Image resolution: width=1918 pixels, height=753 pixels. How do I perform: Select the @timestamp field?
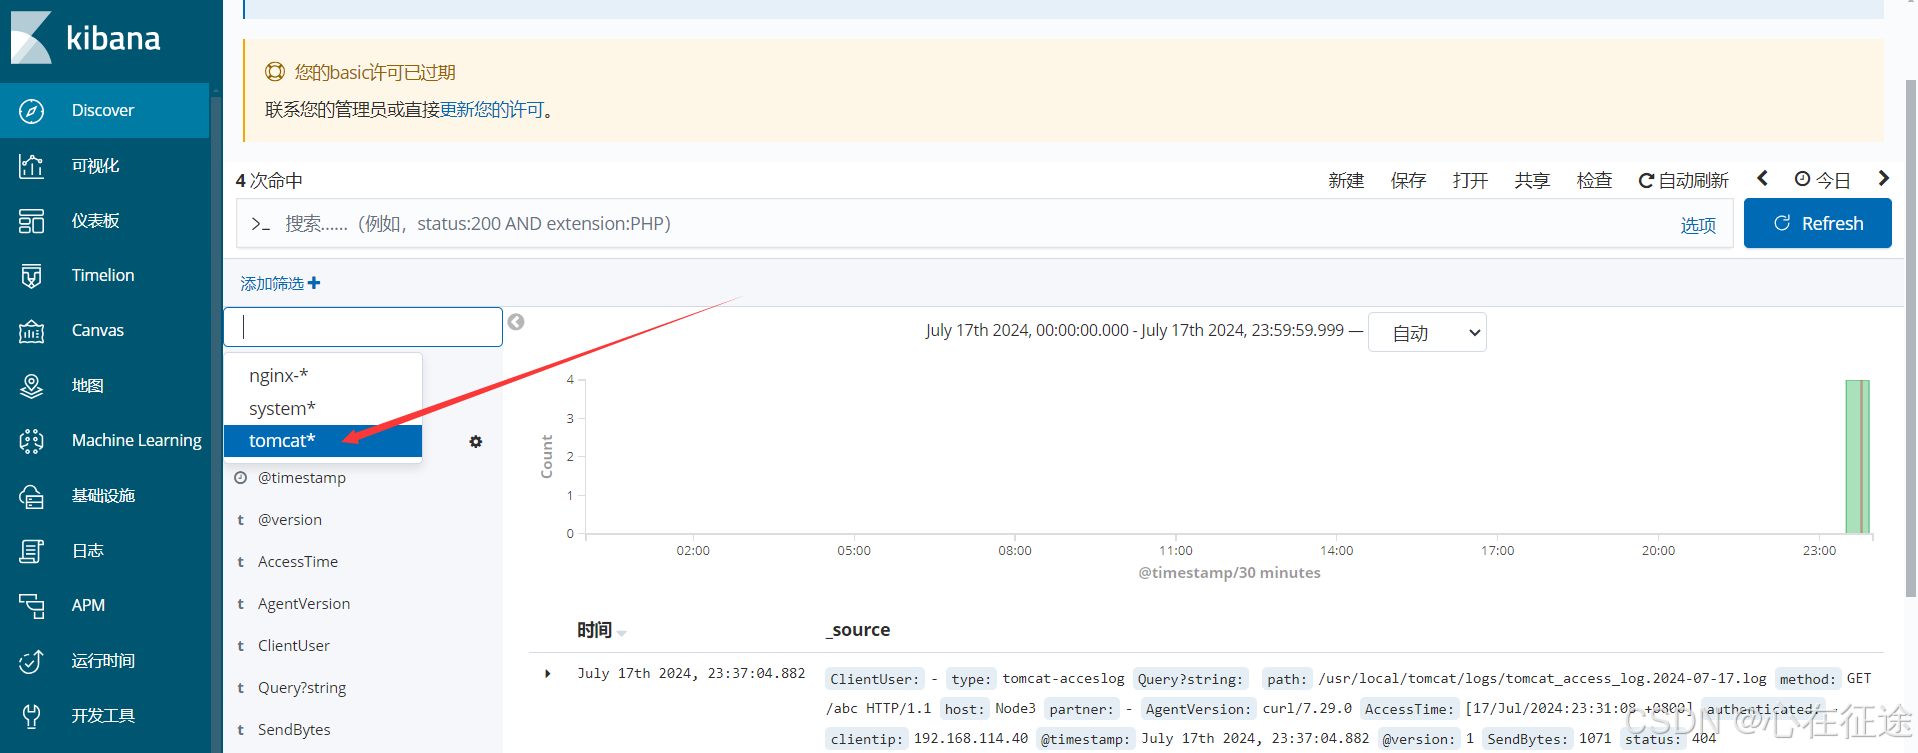(x=302, y=478)
